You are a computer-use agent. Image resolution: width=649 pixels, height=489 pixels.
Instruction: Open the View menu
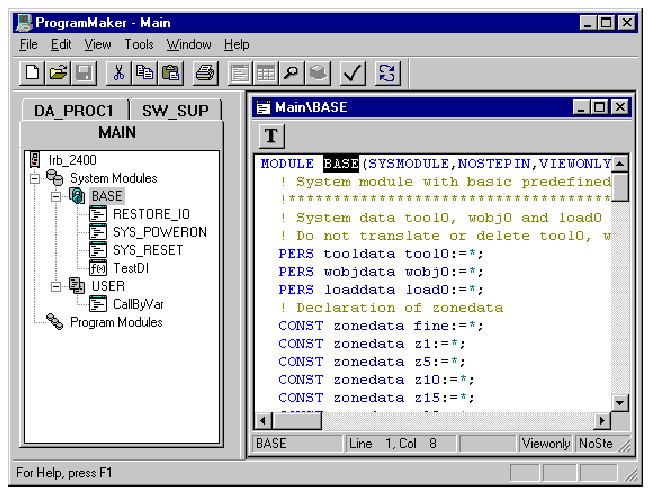point(98,44)
